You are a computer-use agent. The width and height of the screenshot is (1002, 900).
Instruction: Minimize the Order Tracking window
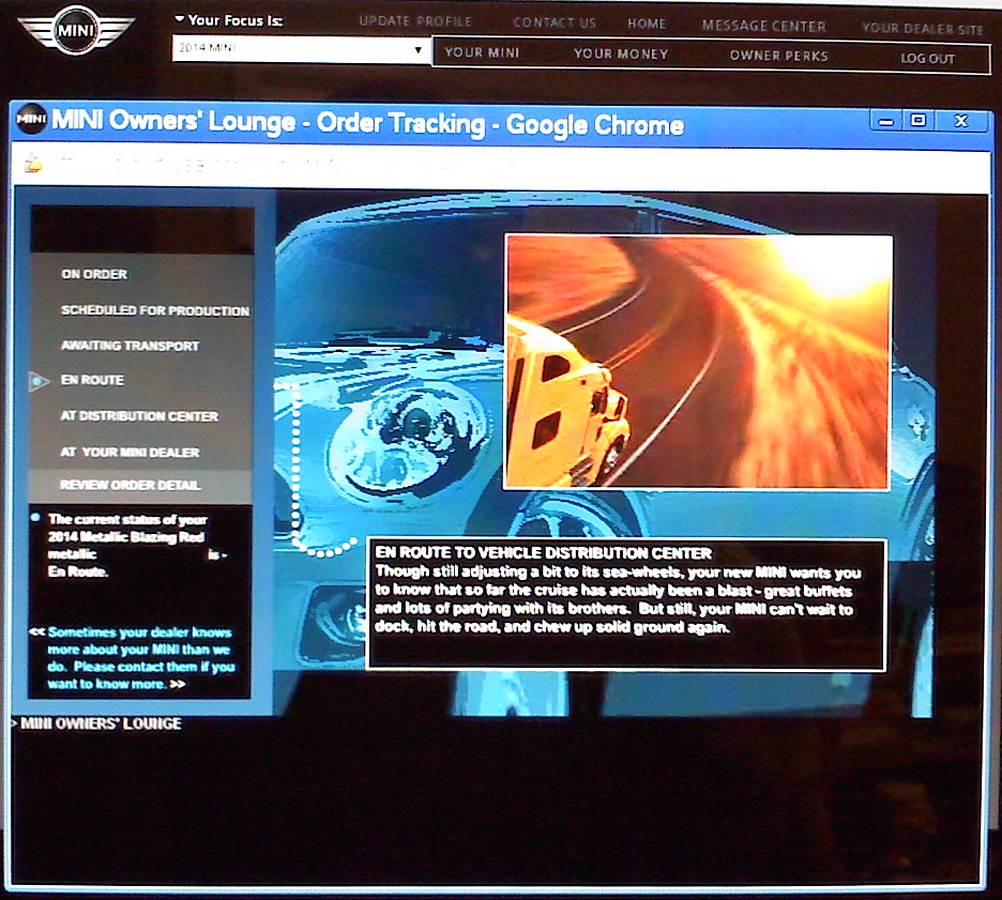(x=886, y=121)
